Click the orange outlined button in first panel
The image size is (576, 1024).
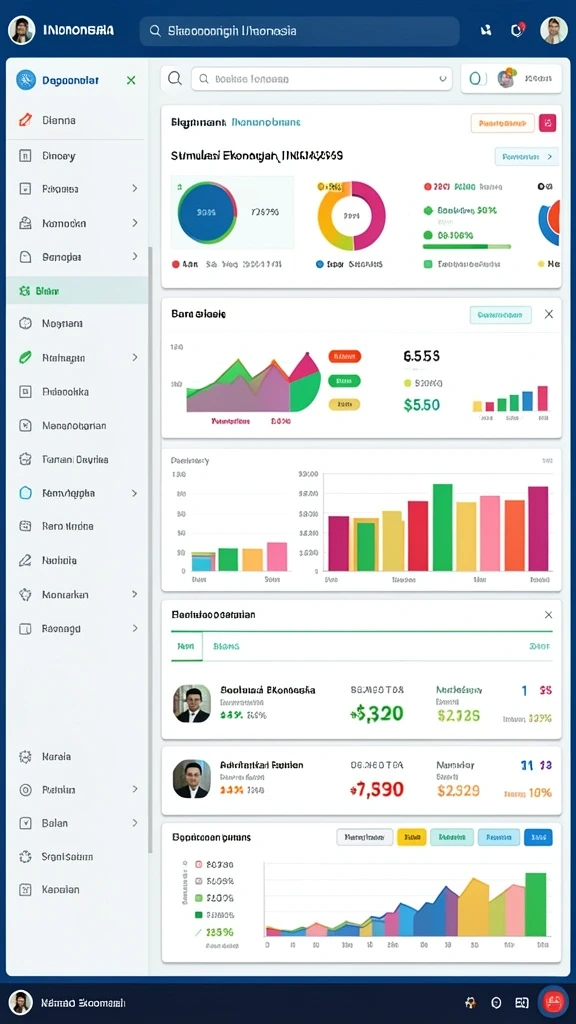point(502,123)
